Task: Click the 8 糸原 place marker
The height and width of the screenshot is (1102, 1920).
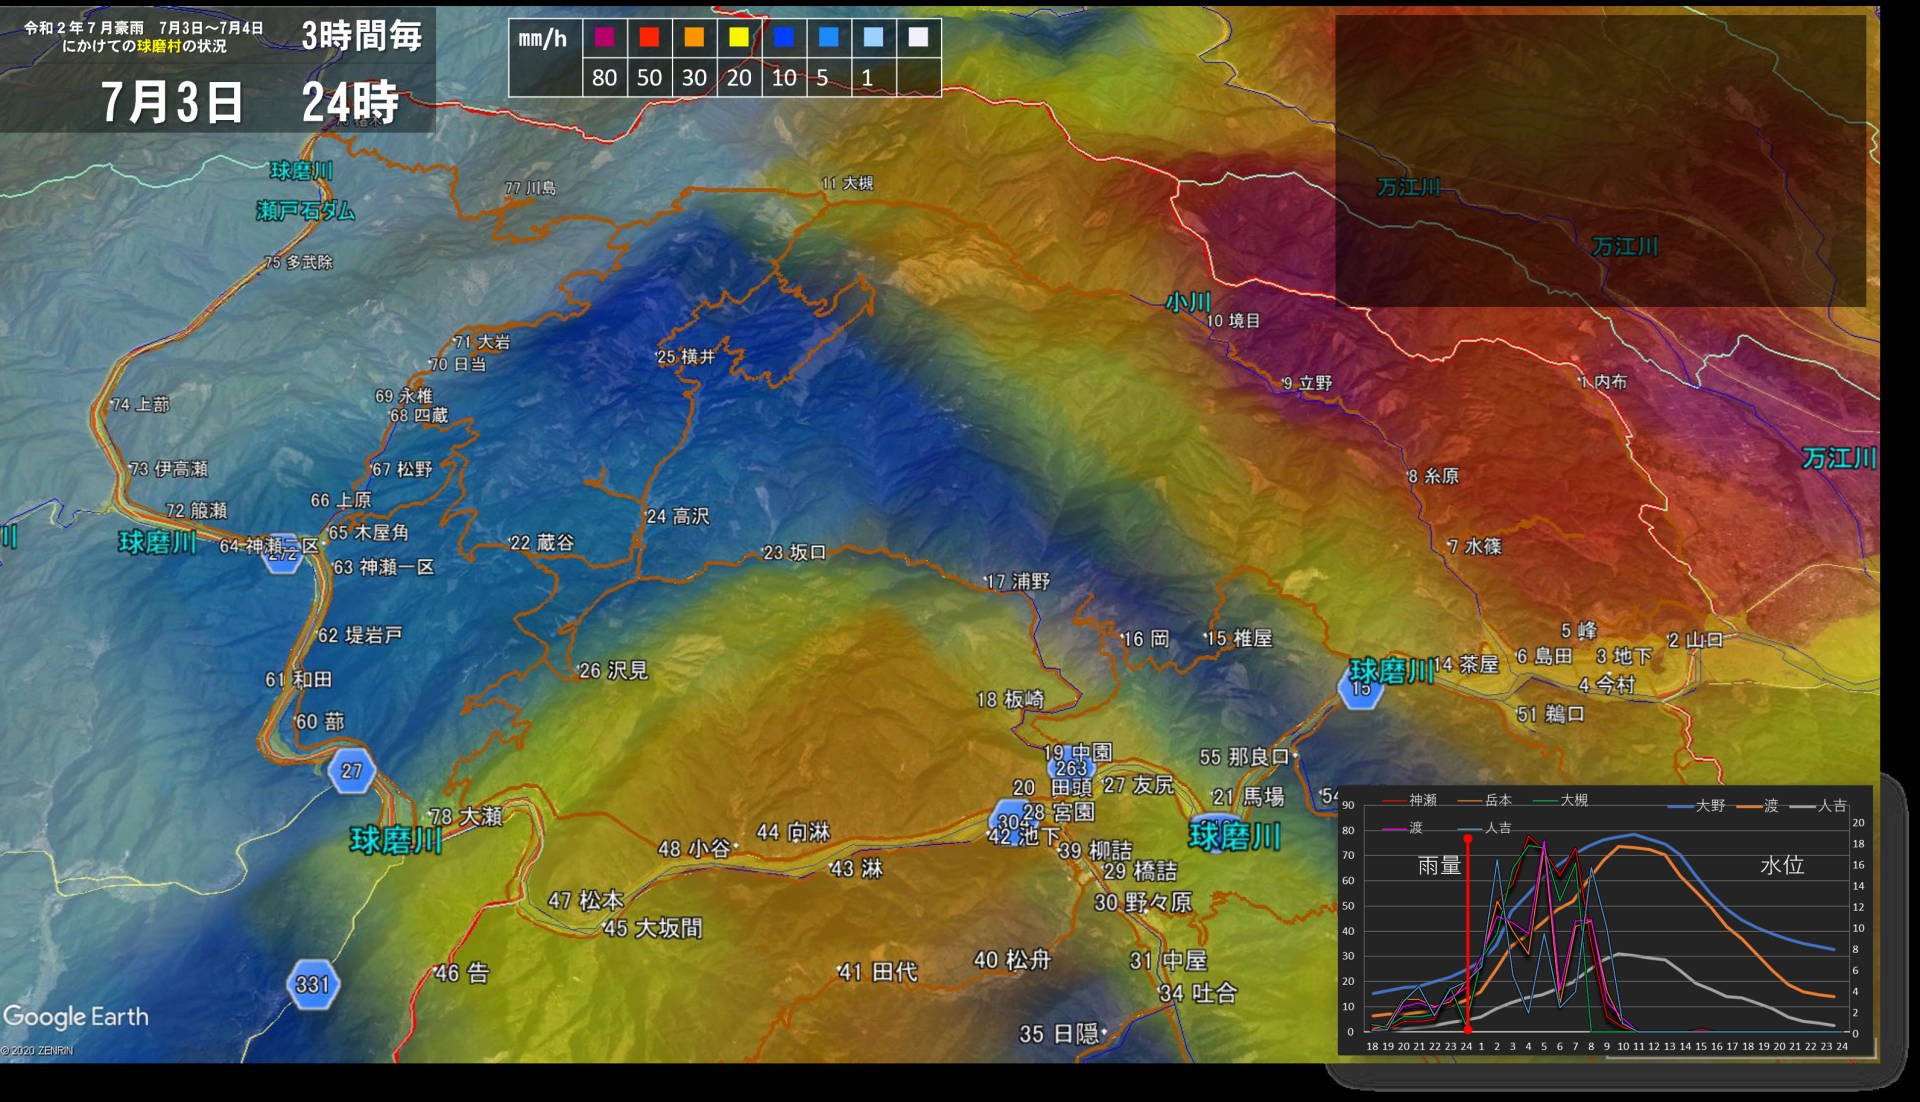Action: (x=1433, y=476)
